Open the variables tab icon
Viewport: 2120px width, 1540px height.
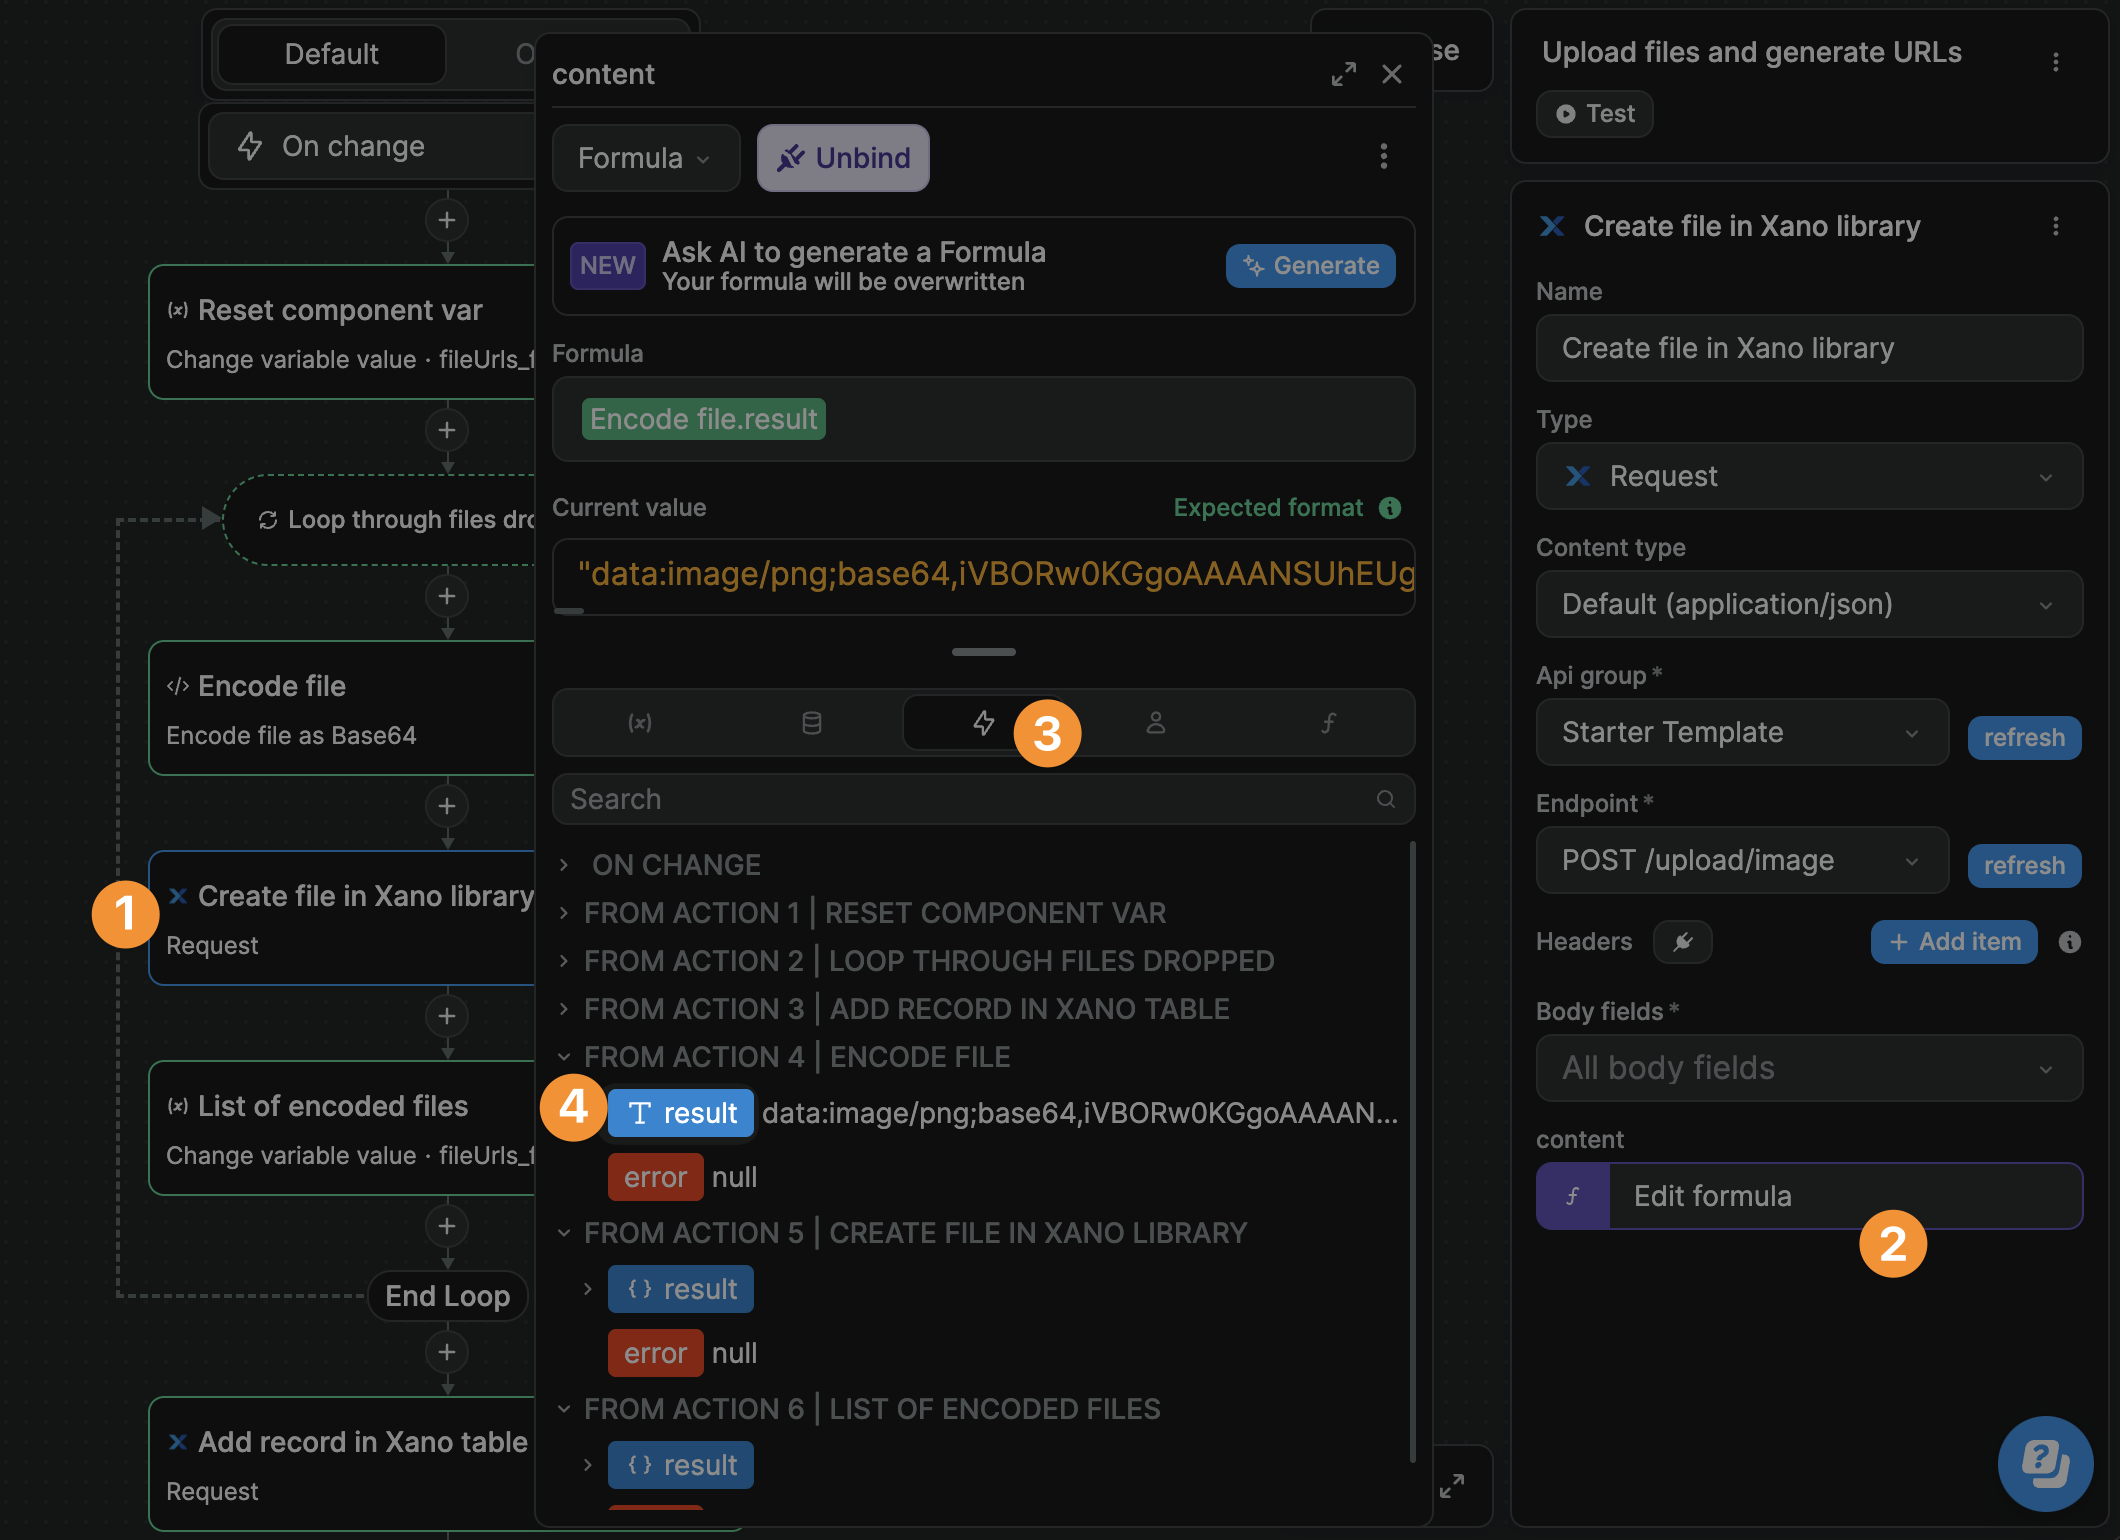coord(640,722)
